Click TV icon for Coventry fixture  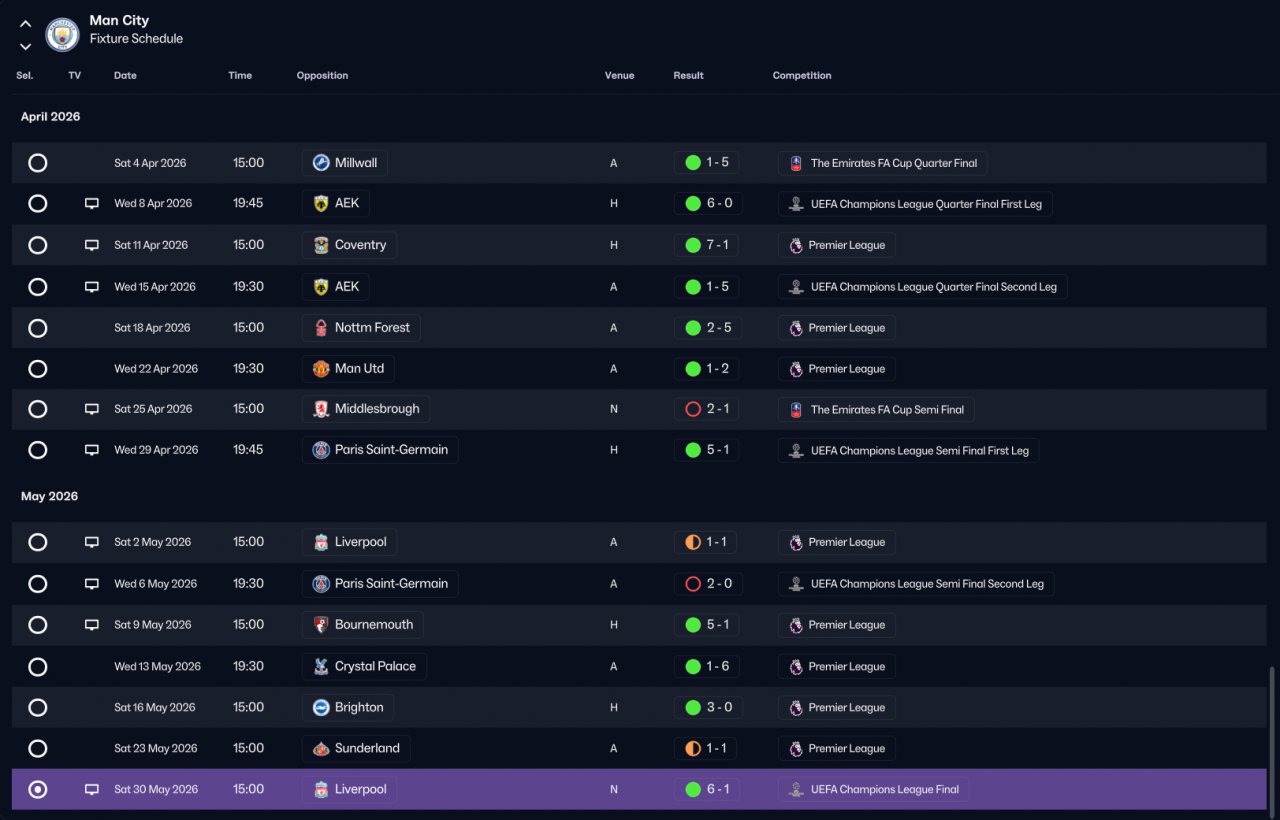click(x=92, y=245)
